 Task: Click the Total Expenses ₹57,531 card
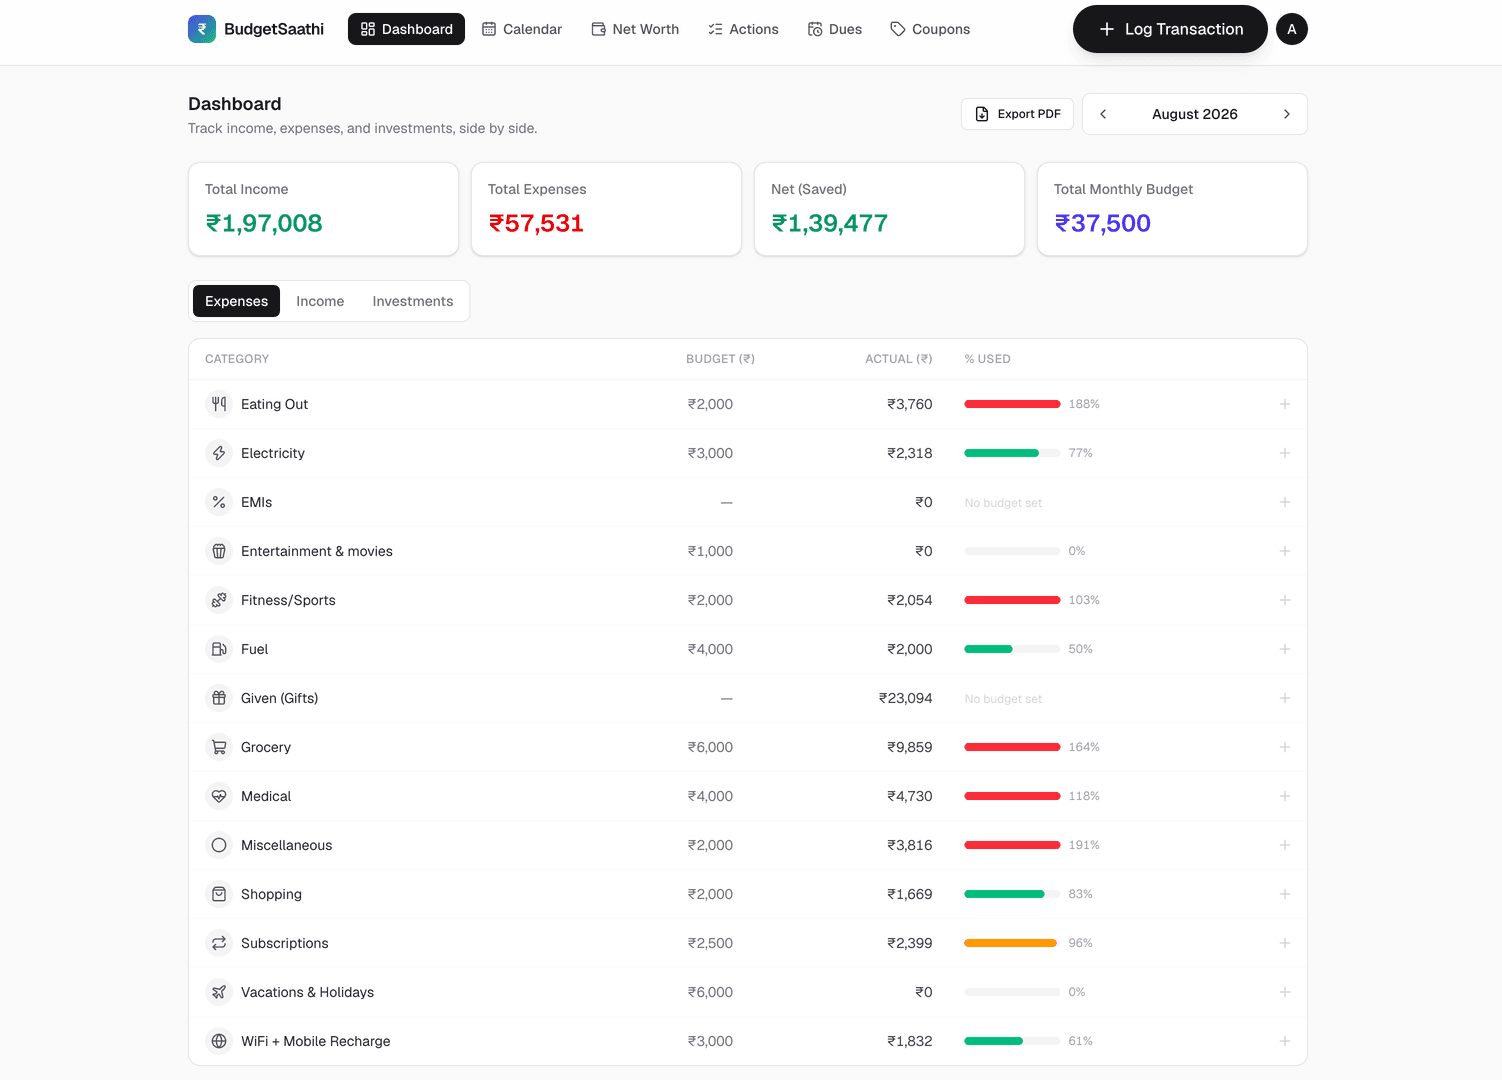[x=606, y=209]
